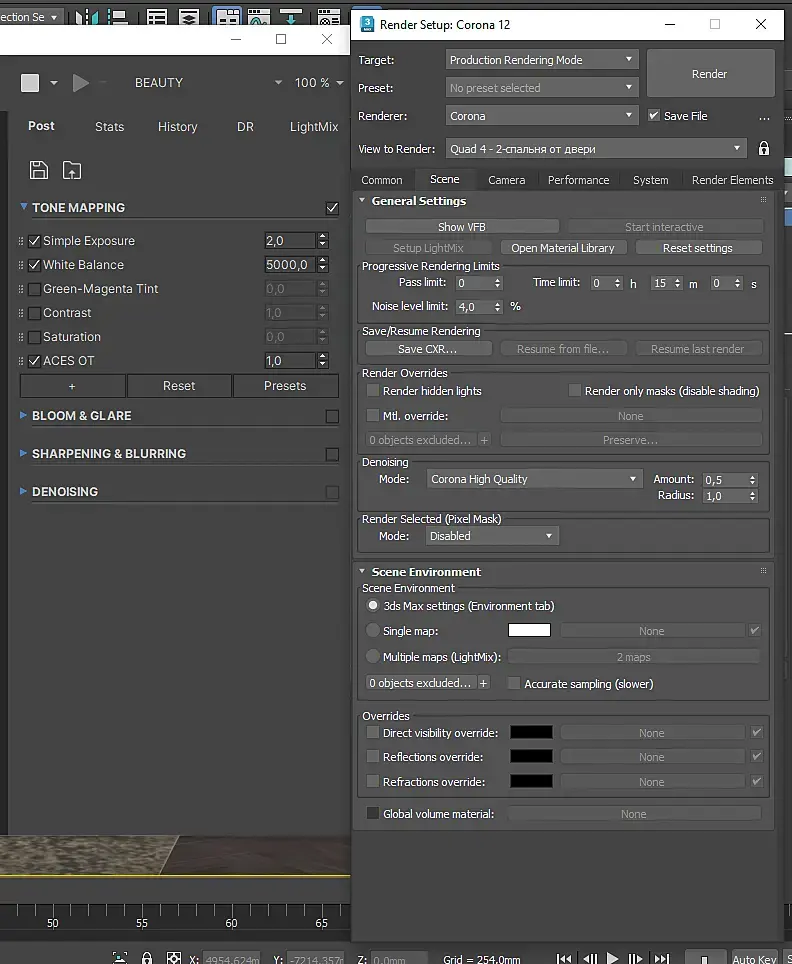
Task: Open the Renderer dropdown showing Corona
Action: [x=542, y=116]
